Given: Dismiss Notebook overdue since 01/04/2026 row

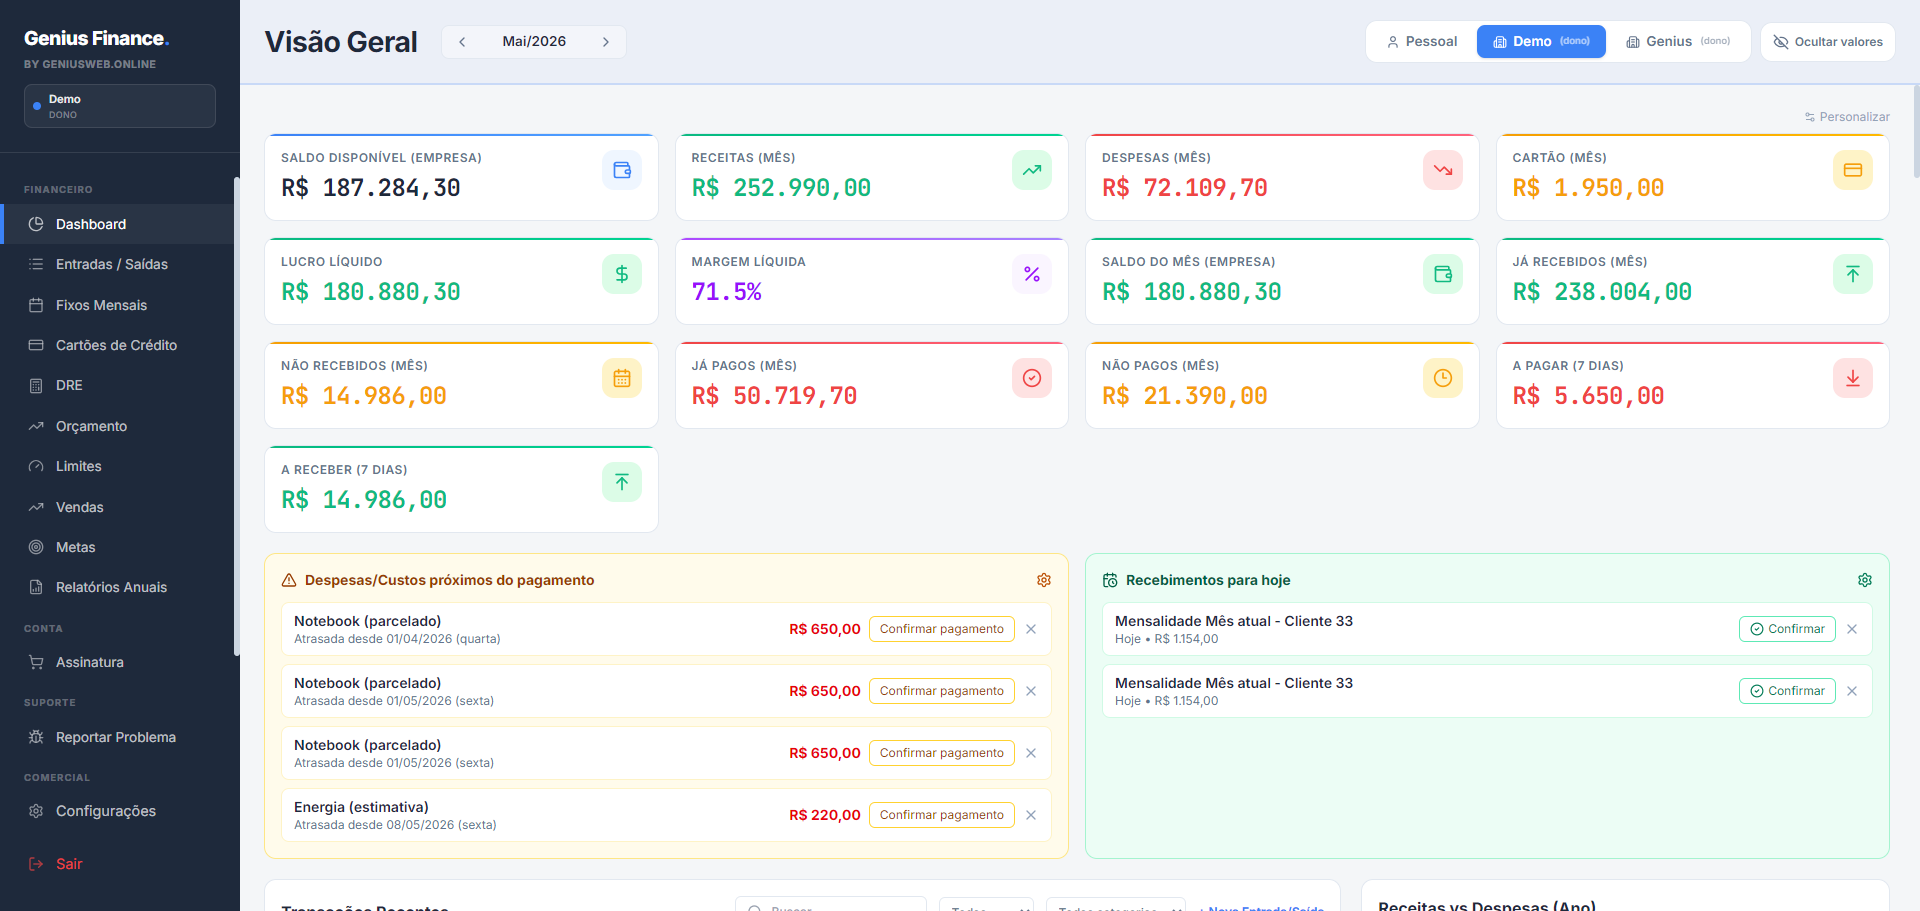Looking at the screenshot, I should click(x=1031, y=629).
